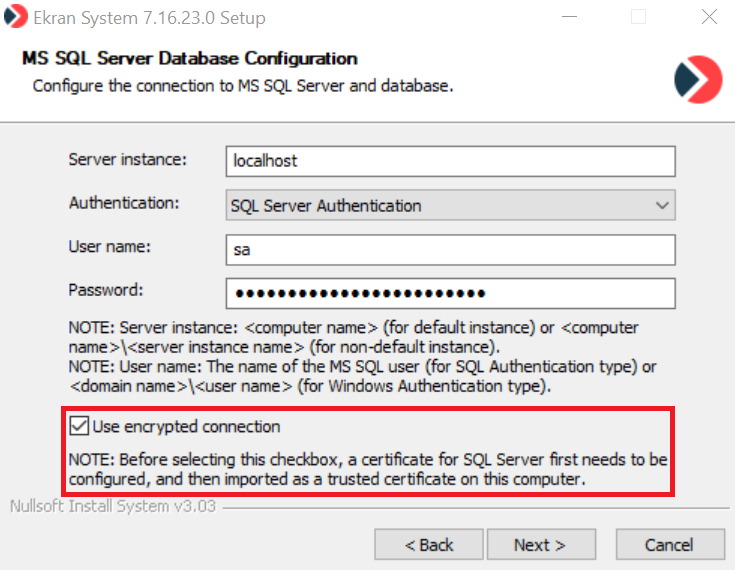Click the Ekran System 7.16.23.0 Setup title text

tap(150, 18)
